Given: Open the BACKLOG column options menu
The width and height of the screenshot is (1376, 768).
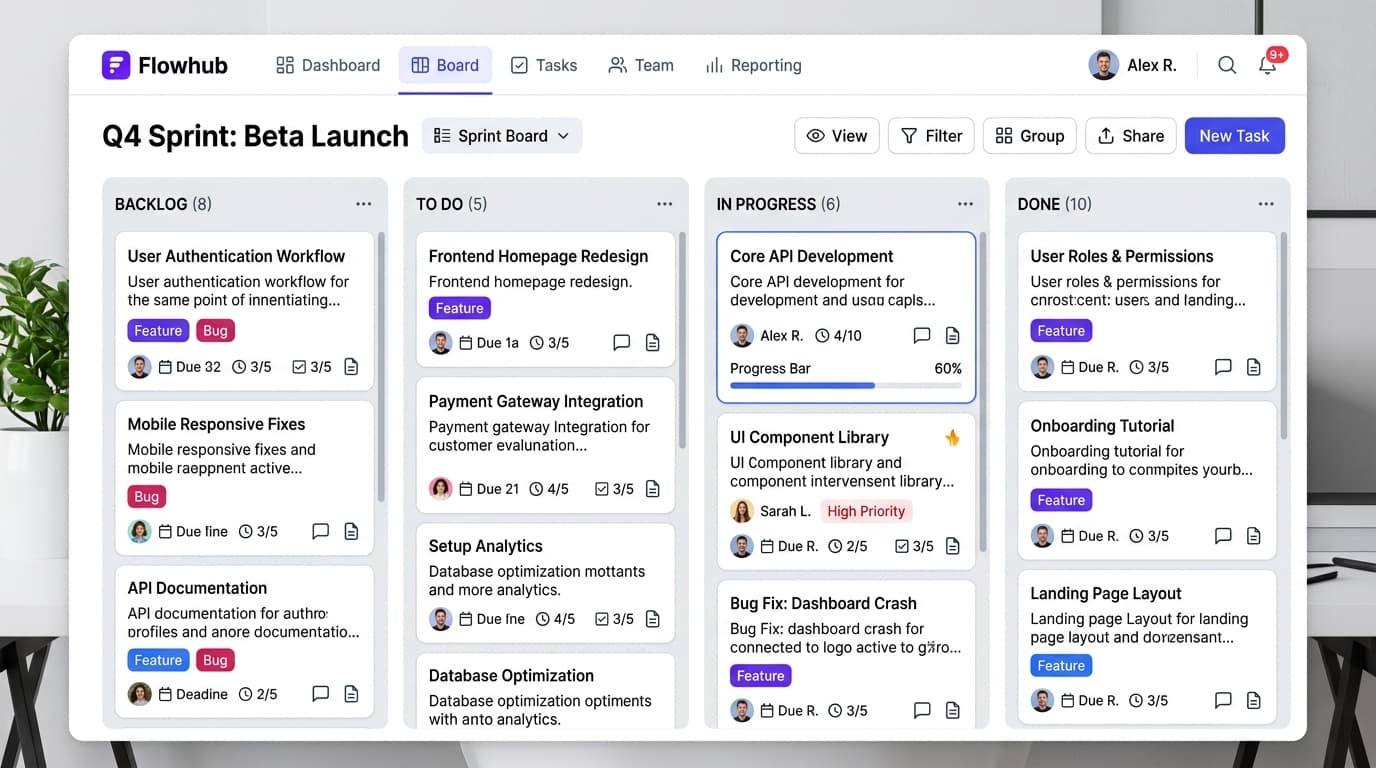Looking at the screenshot, I should click(364, 204).
